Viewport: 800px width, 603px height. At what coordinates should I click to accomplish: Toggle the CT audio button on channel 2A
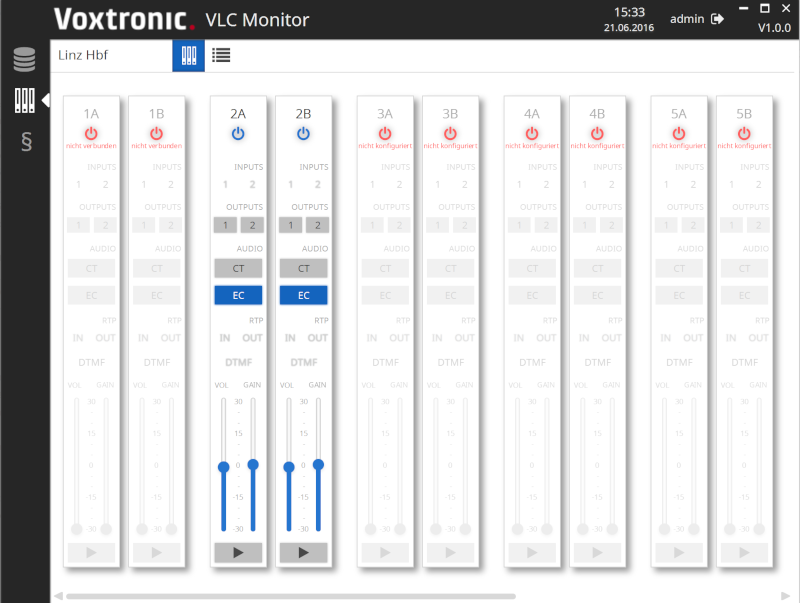[x=238, y=268]
